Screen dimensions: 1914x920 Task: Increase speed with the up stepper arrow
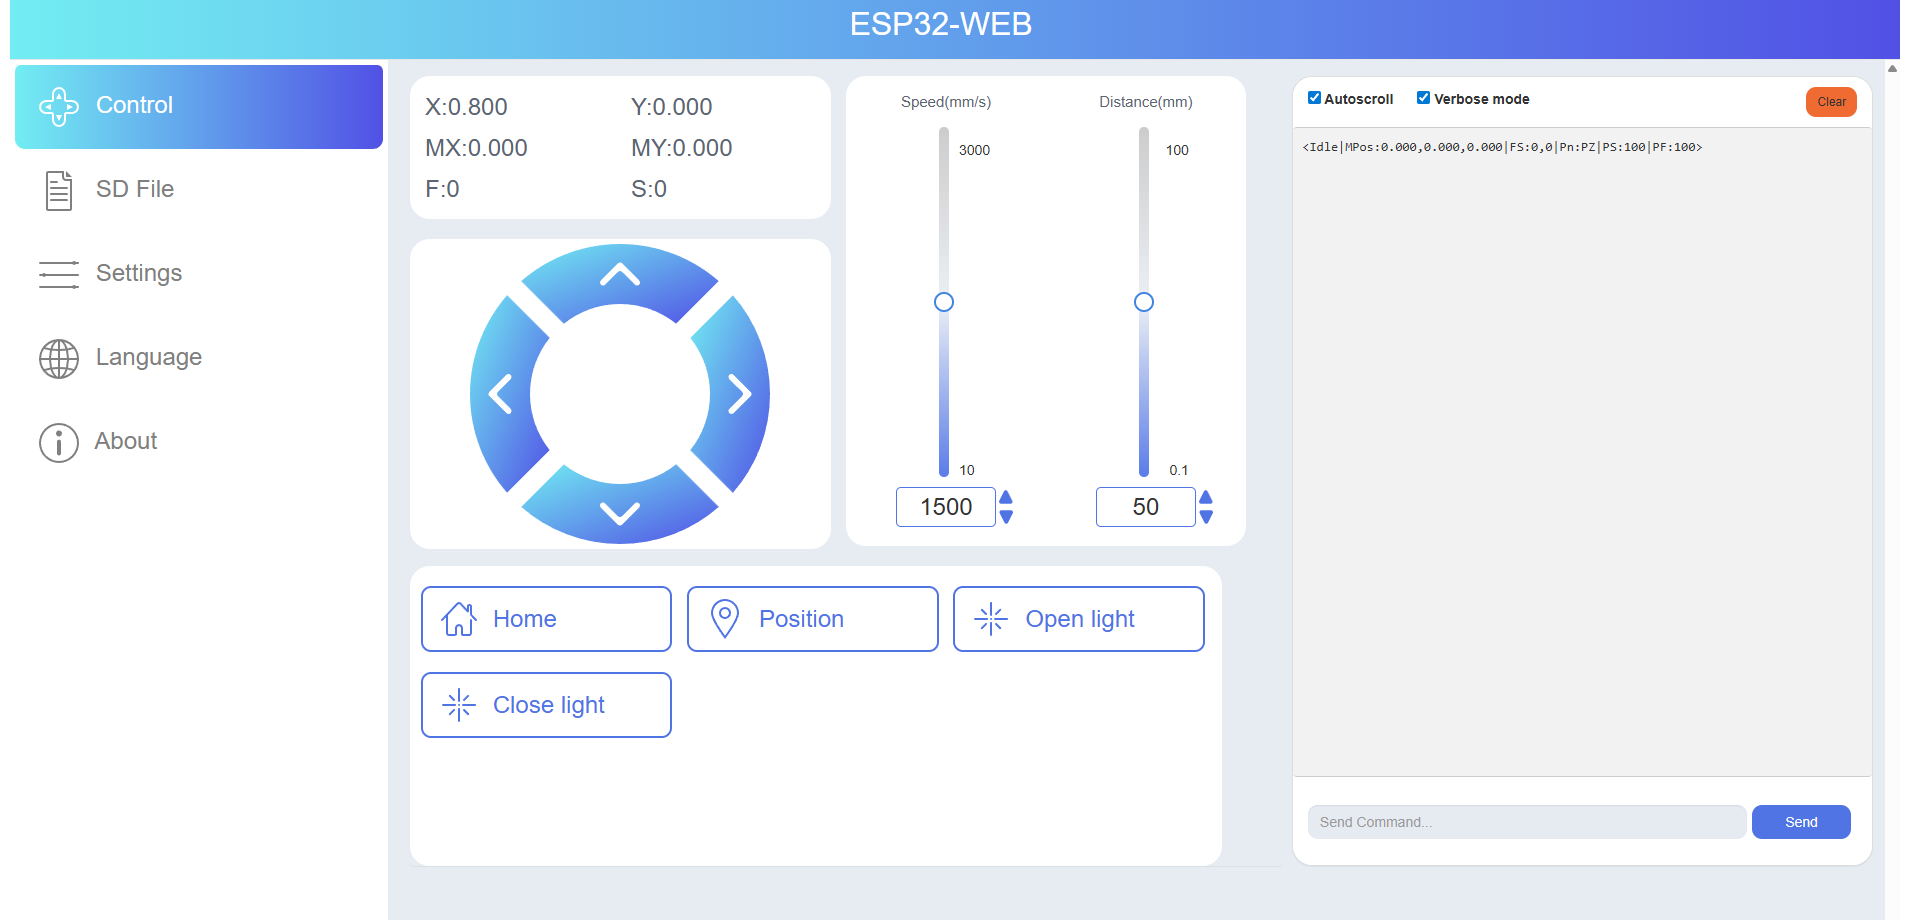click(x=1006, y=497)
